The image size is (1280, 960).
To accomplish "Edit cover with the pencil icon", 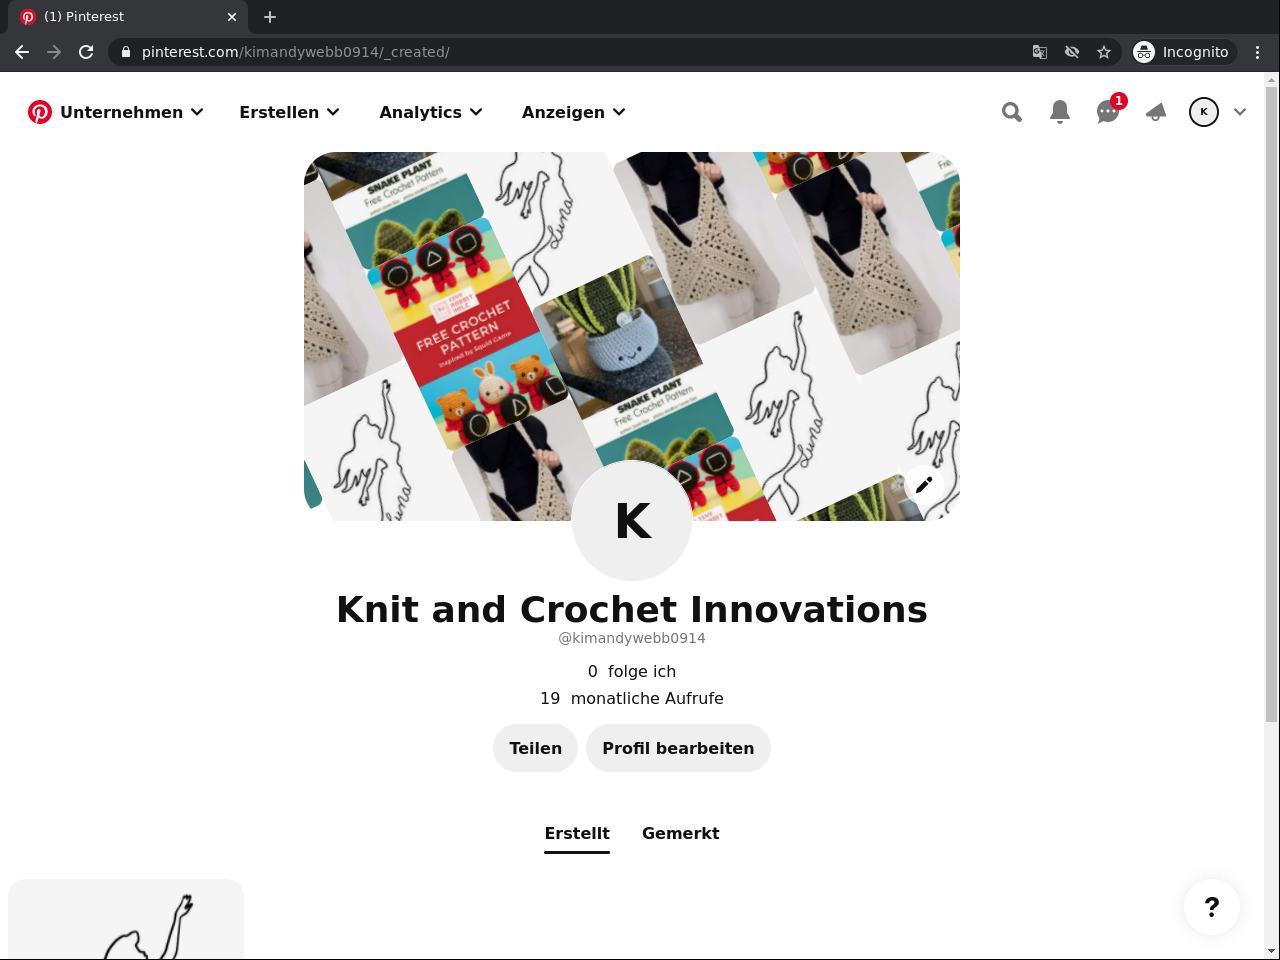I will point(924,485).
